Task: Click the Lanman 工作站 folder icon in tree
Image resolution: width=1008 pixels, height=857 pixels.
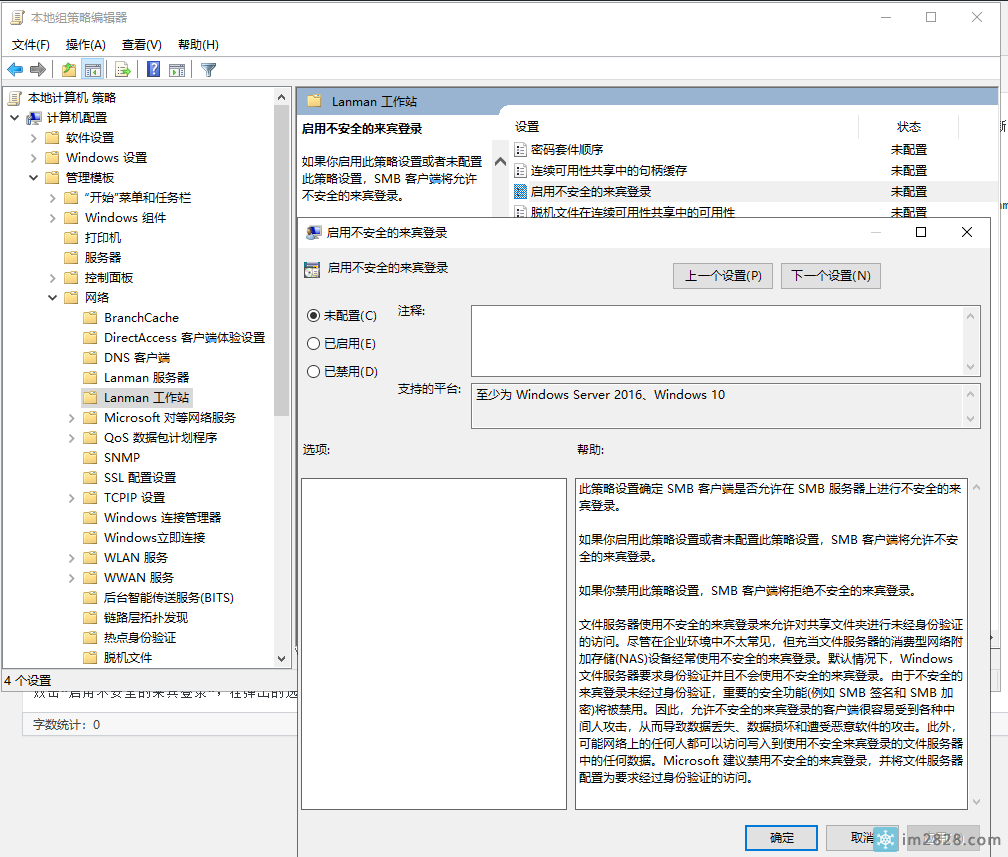Action: (x=91, y=397)
